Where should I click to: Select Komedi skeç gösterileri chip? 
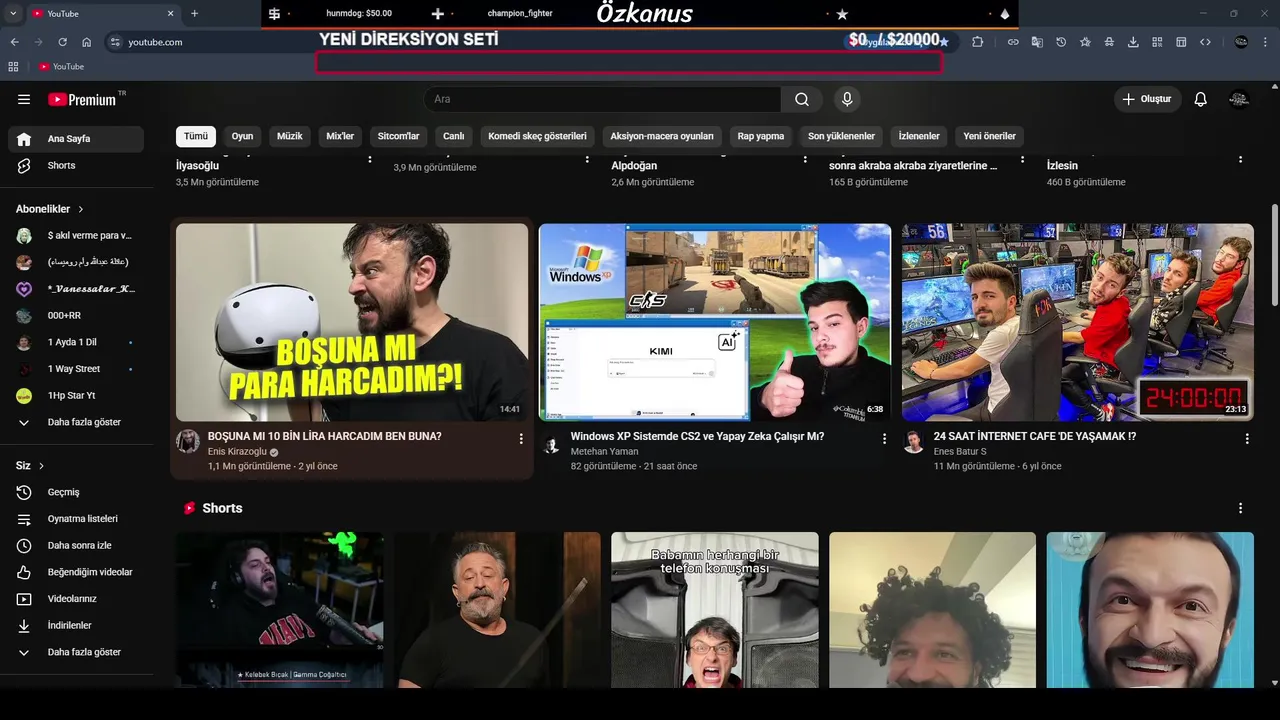click(537, 136)
